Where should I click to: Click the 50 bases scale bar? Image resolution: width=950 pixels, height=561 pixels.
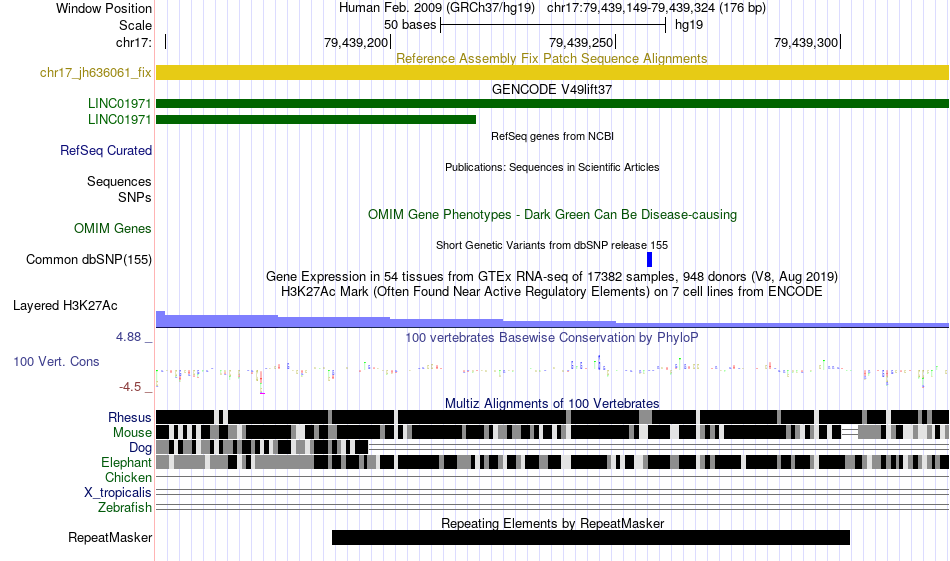pyautogui.click(x=553, y=25)
